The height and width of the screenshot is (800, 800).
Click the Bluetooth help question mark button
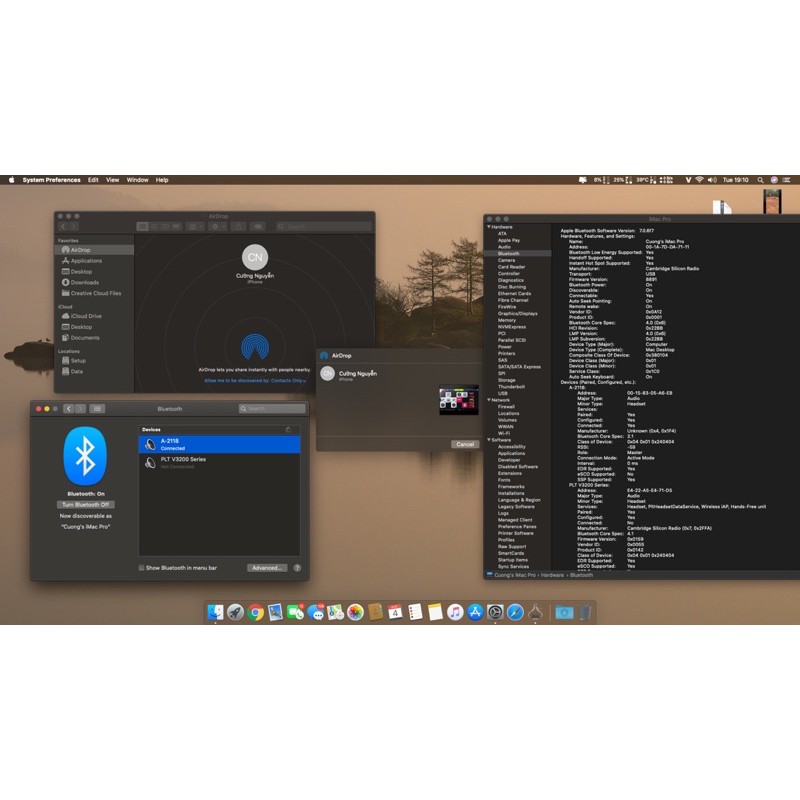click(297, 567)
